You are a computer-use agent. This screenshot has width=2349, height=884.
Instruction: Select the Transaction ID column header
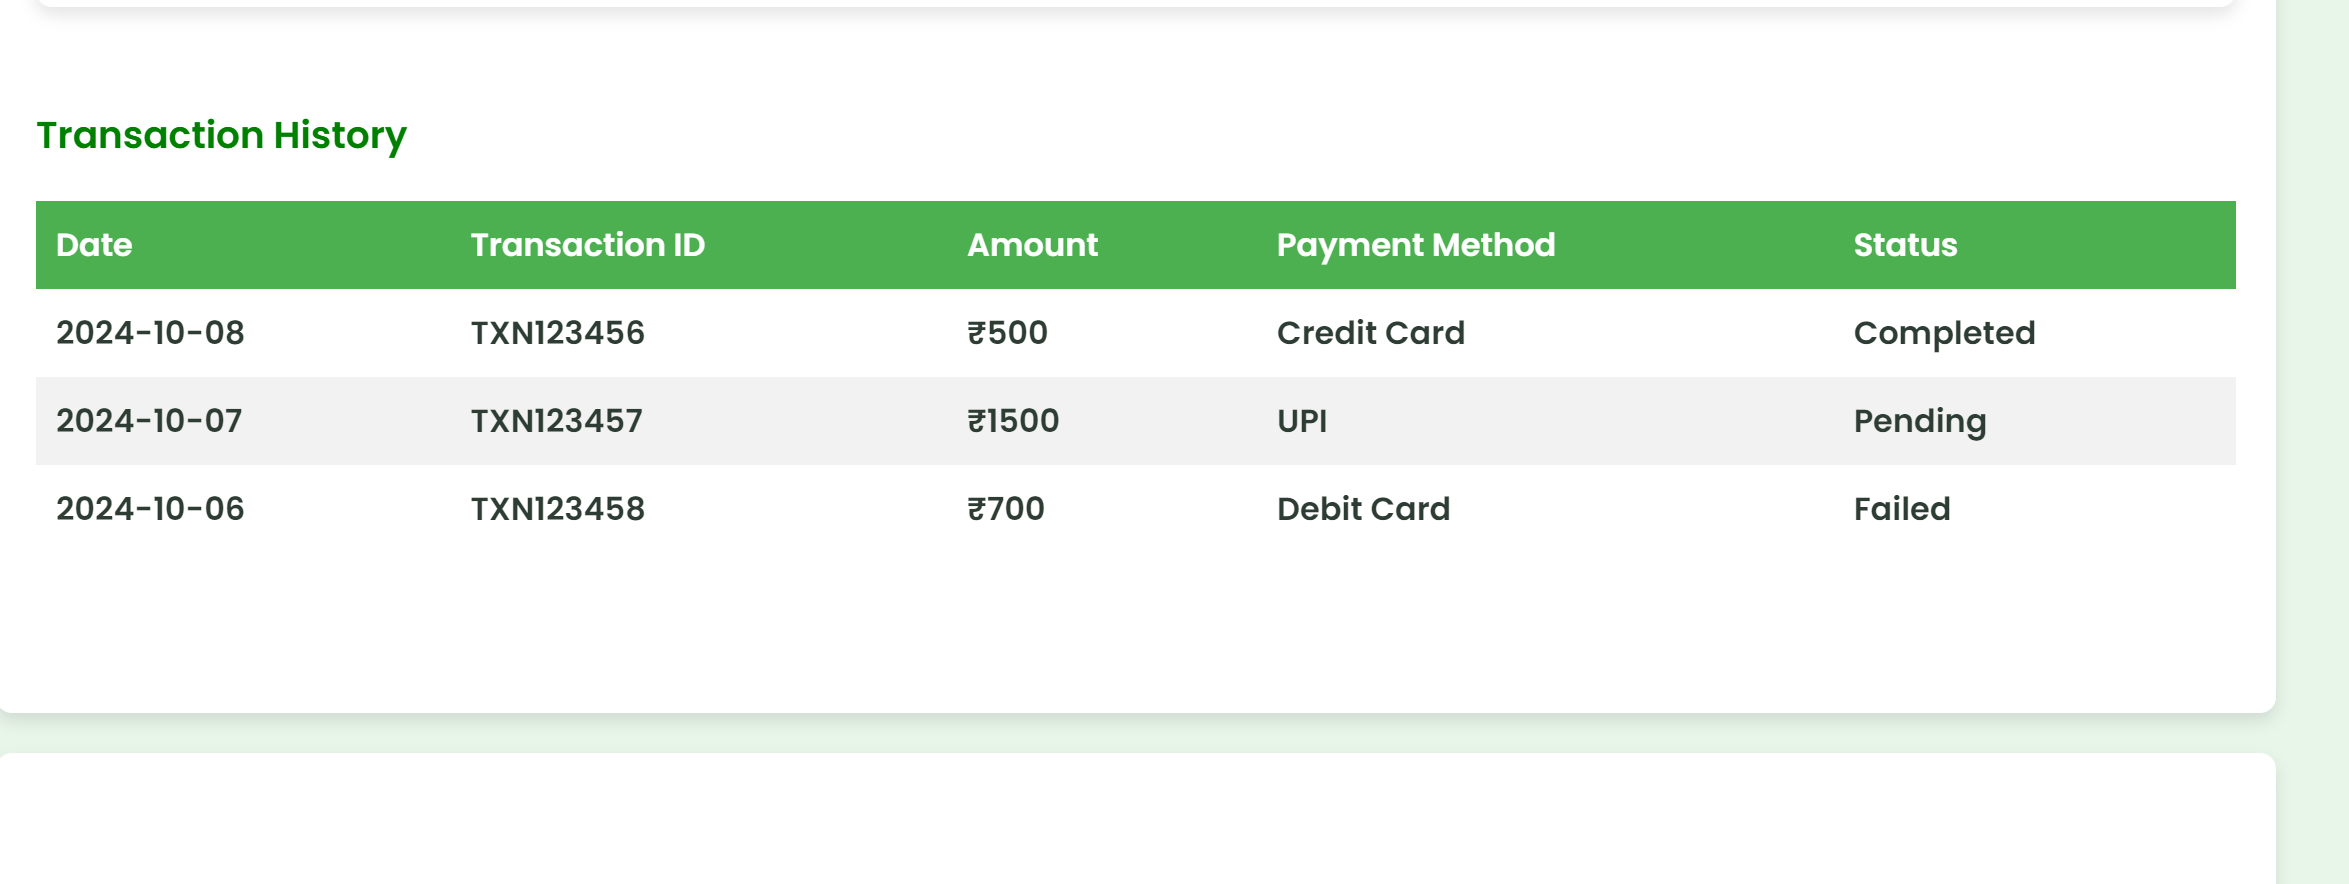point(588,245)
